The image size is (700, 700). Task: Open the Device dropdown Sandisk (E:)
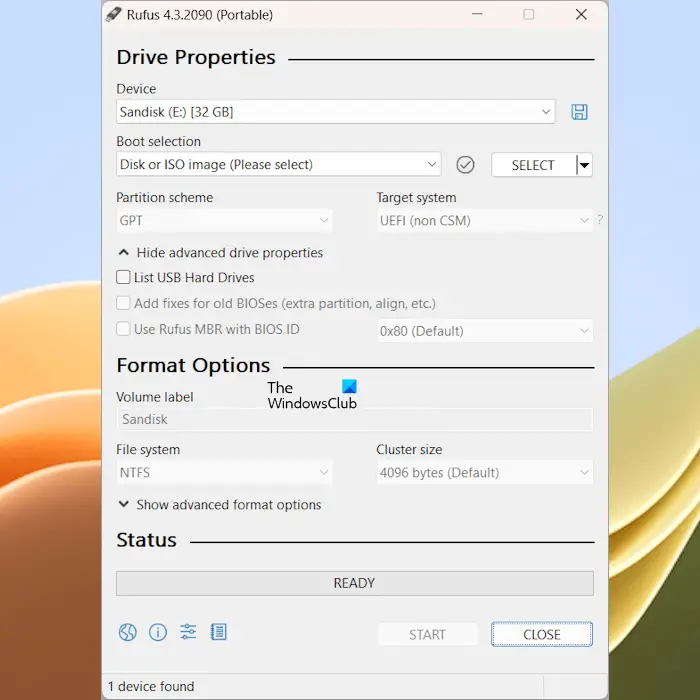pyautogui.click(x=336, y=112)
